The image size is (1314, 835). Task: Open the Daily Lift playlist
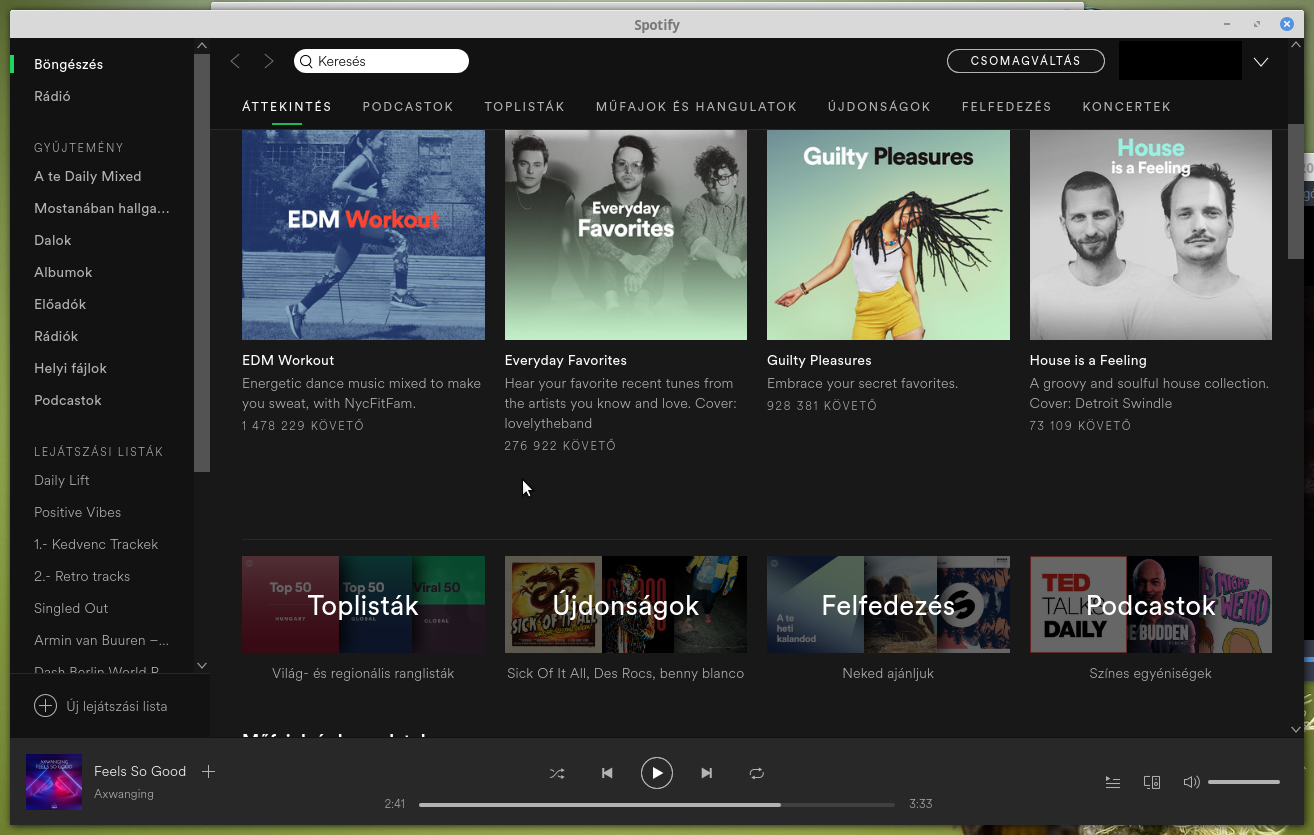click(x=62, y=480)
